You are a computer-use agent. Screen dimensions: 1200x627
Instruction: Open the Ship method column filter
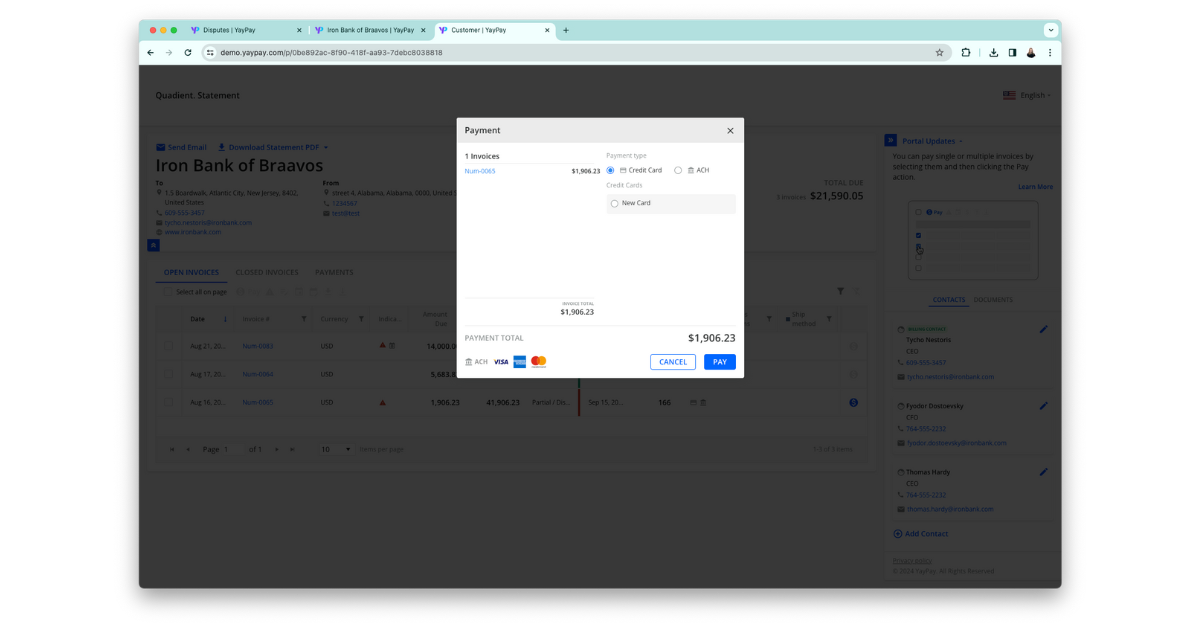[x=828, y=319]
